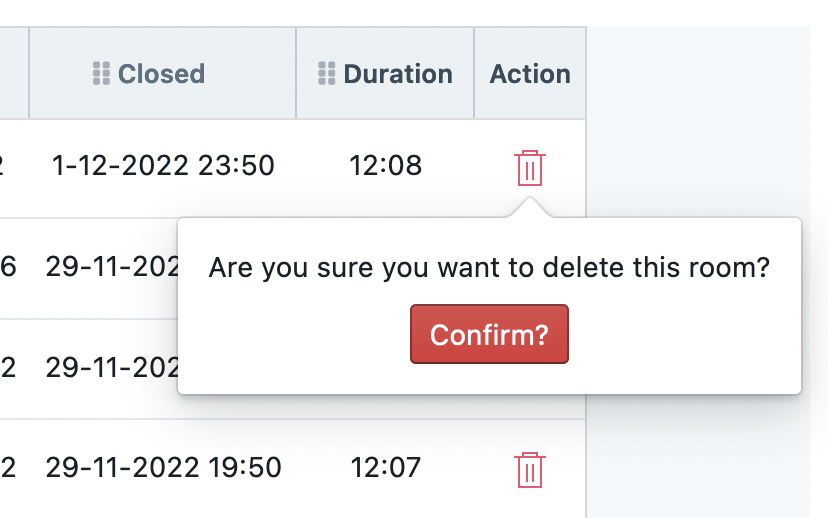Image resolution: width=828 pixels, height=518 pixels.
Task: Delete room closed 1-12-2022 23:50
Action: click(x=530, y=168)
